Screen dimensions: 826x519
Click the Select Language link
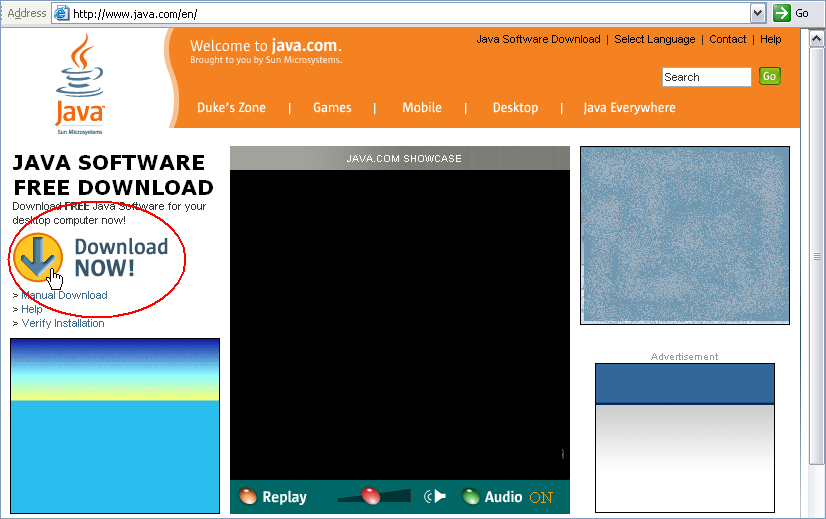(x=655, y=39)
